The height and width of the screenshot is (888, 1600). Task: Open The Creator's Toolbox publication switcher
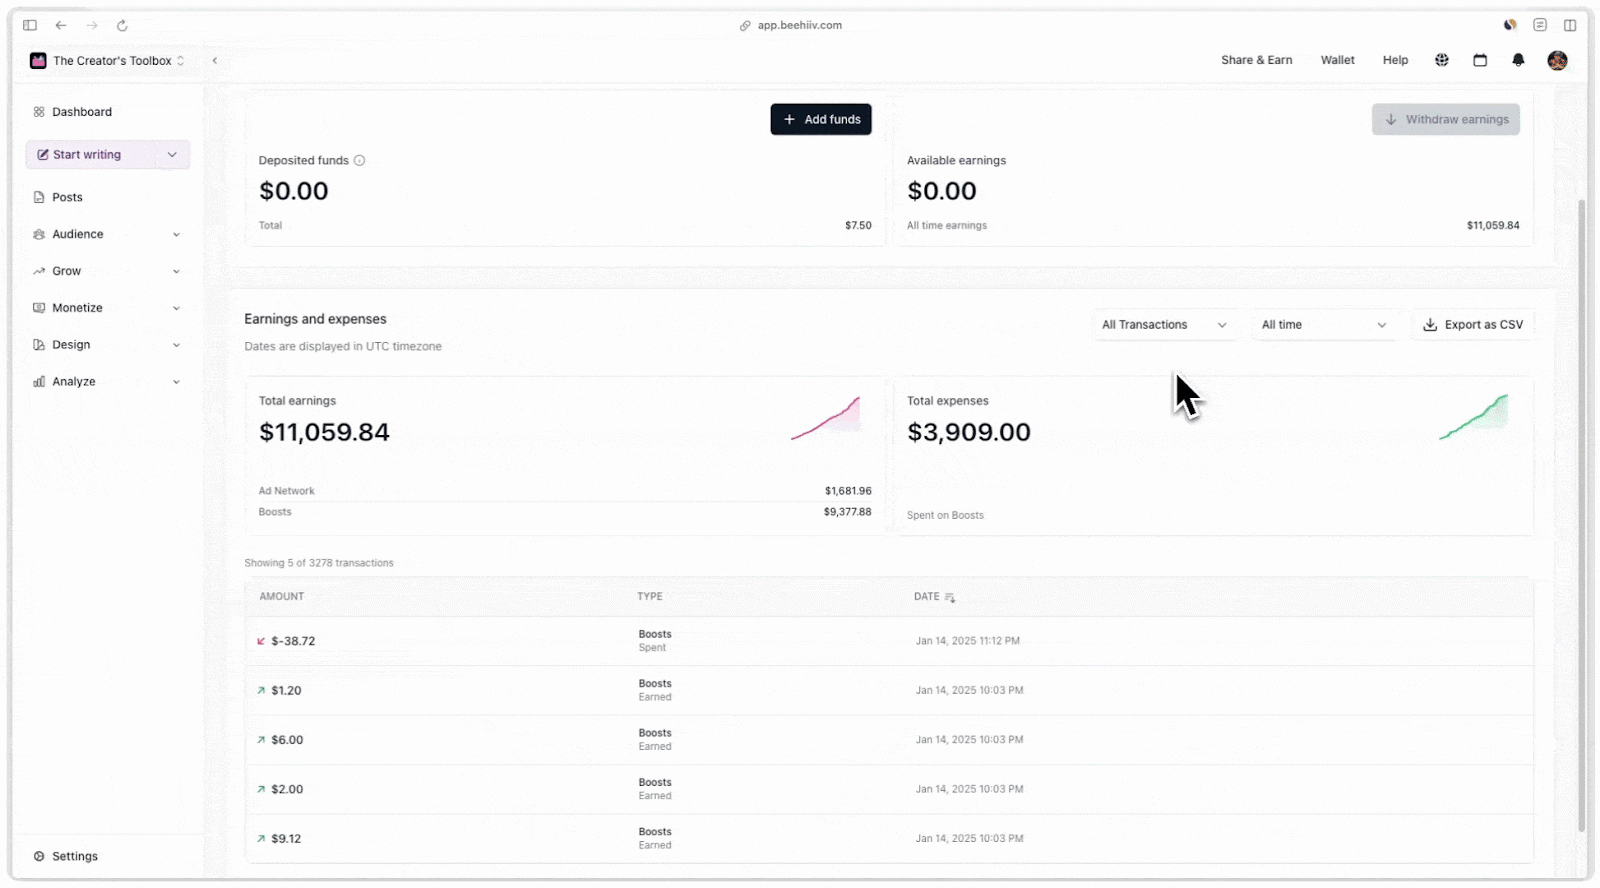point(108,61)
